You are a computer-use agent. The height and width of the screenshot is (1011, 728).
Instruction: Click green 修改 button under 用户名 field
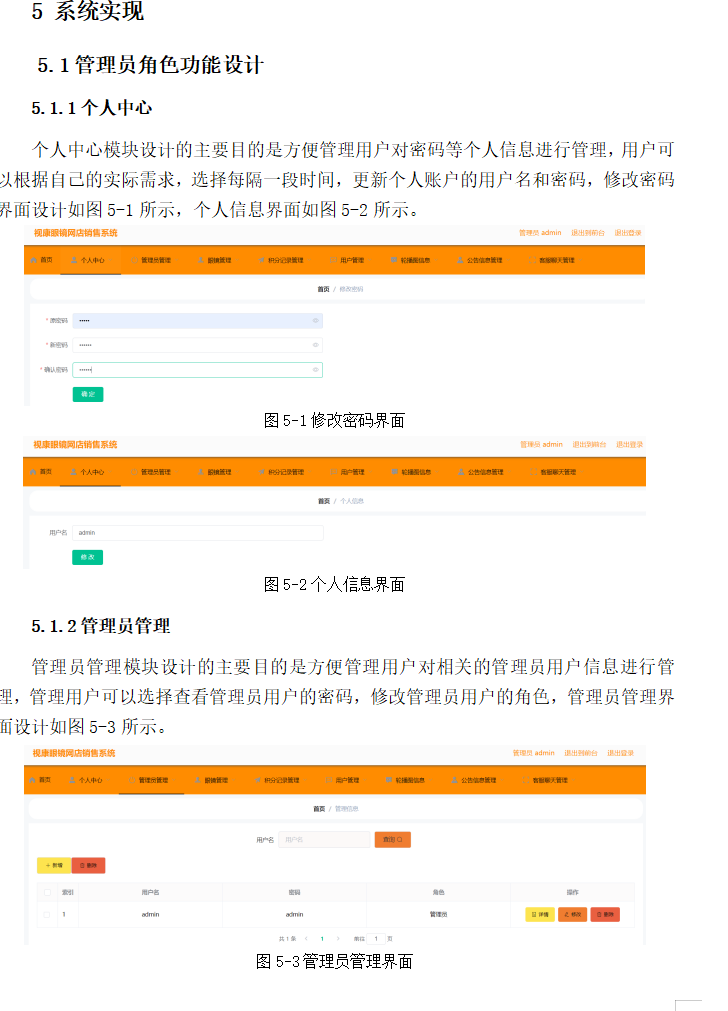click(x=88, y=557)
